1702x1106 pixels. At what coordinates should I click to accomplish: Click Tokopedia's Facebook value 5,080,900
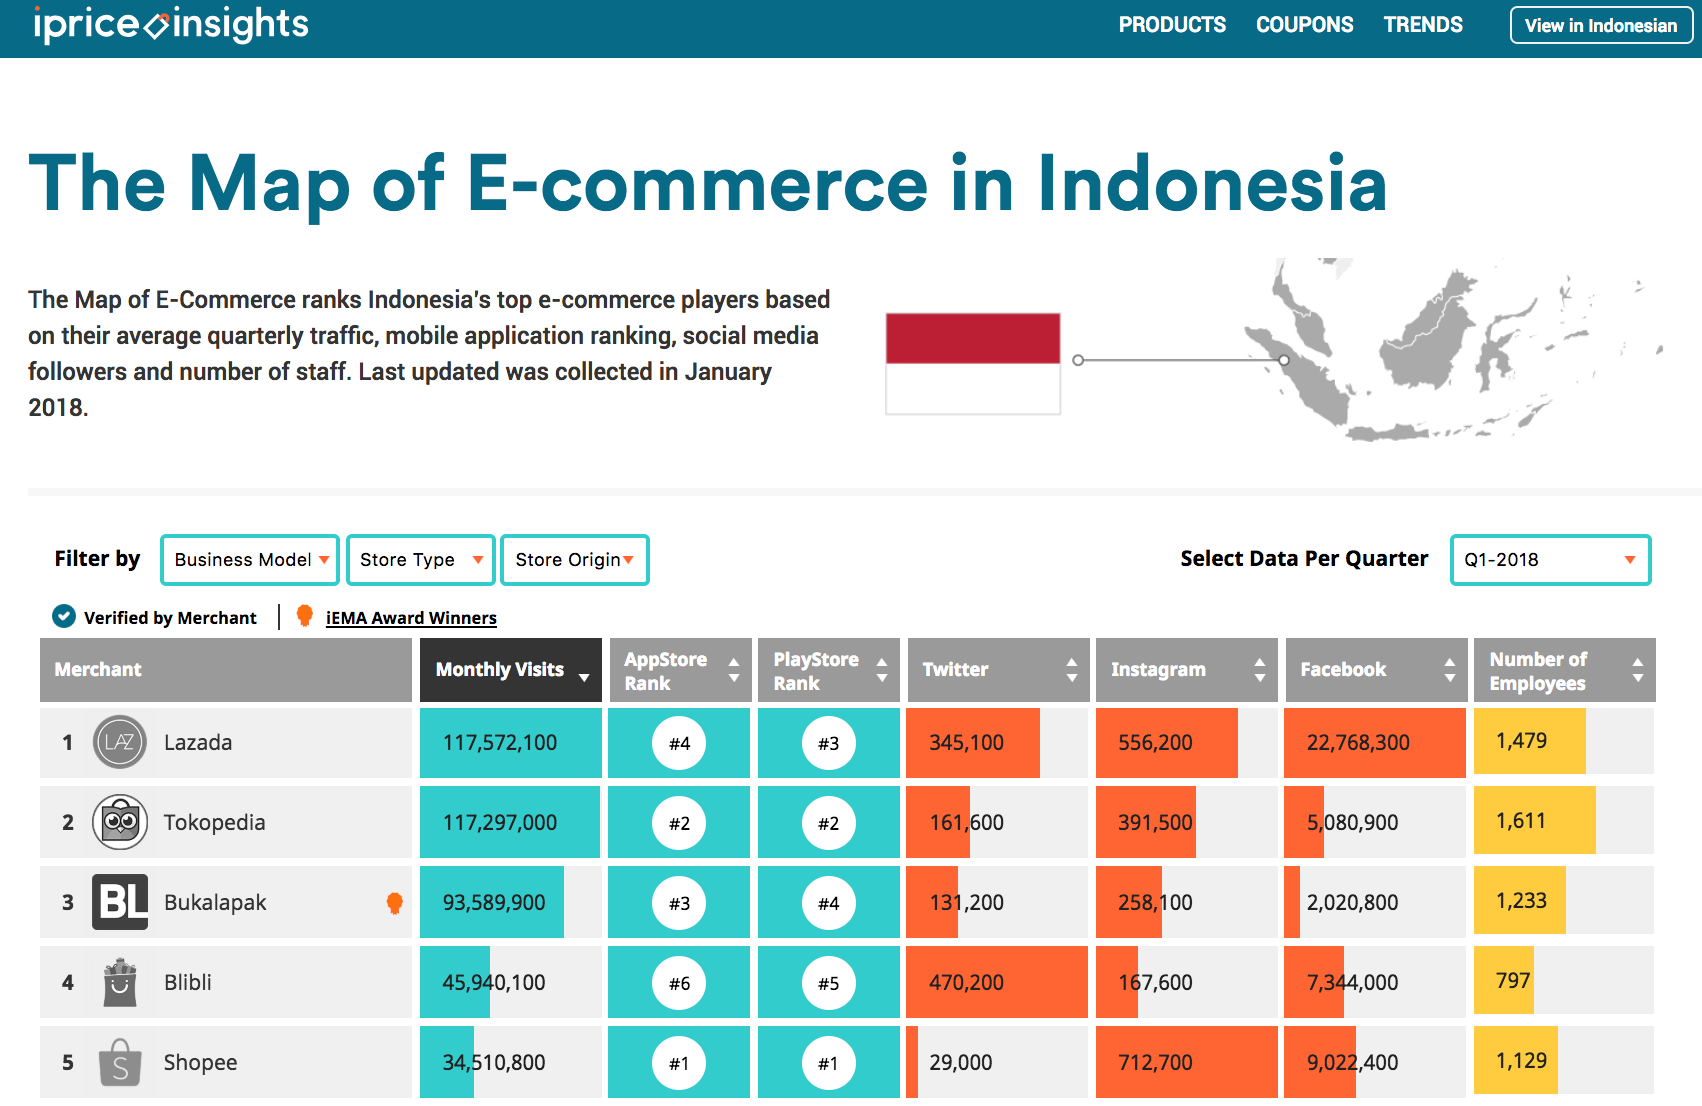pos(1353,823)
